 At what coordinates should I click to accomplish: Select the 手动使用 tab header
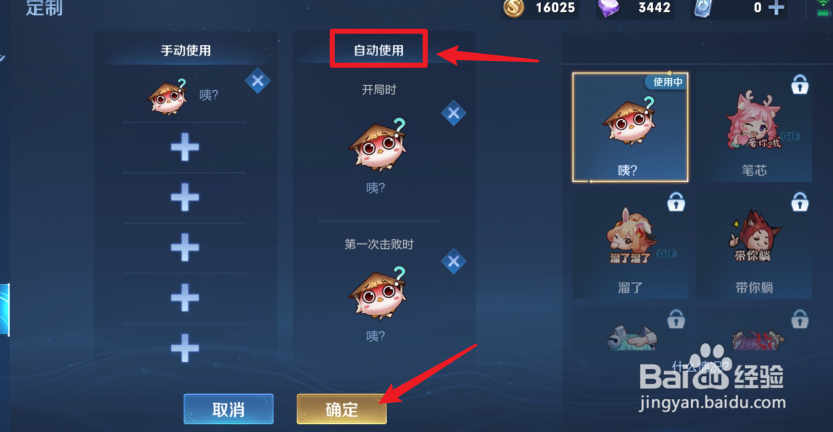(x=186, y=50)
